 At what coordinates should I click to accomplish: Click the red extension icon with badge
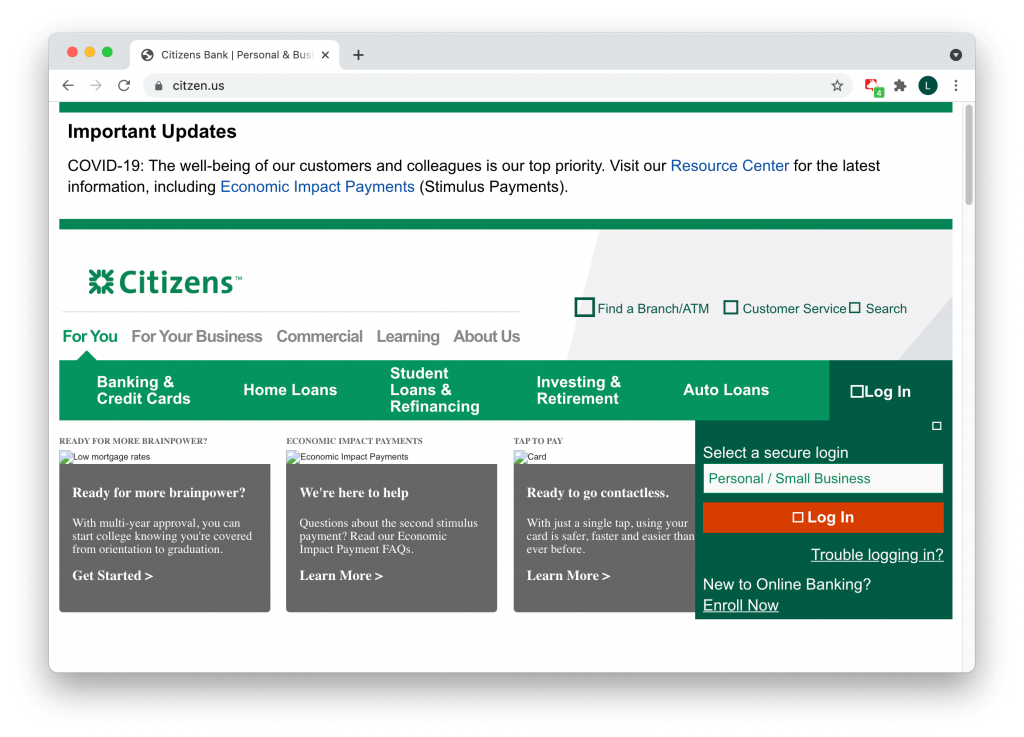tap(873, 87)
